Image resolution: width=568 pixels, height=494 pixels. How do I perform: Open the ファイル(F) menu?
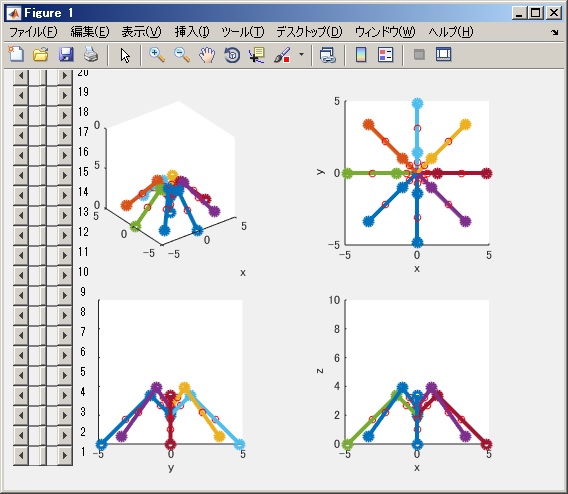click(x=33, y=32)
